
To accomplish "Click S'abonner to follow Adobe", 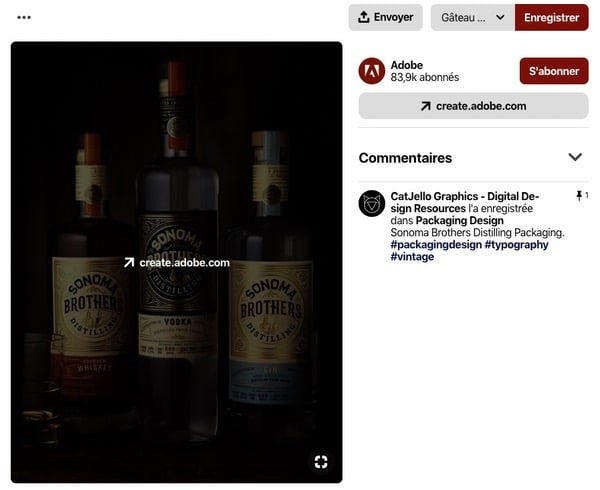I will [x=553, y=71].
